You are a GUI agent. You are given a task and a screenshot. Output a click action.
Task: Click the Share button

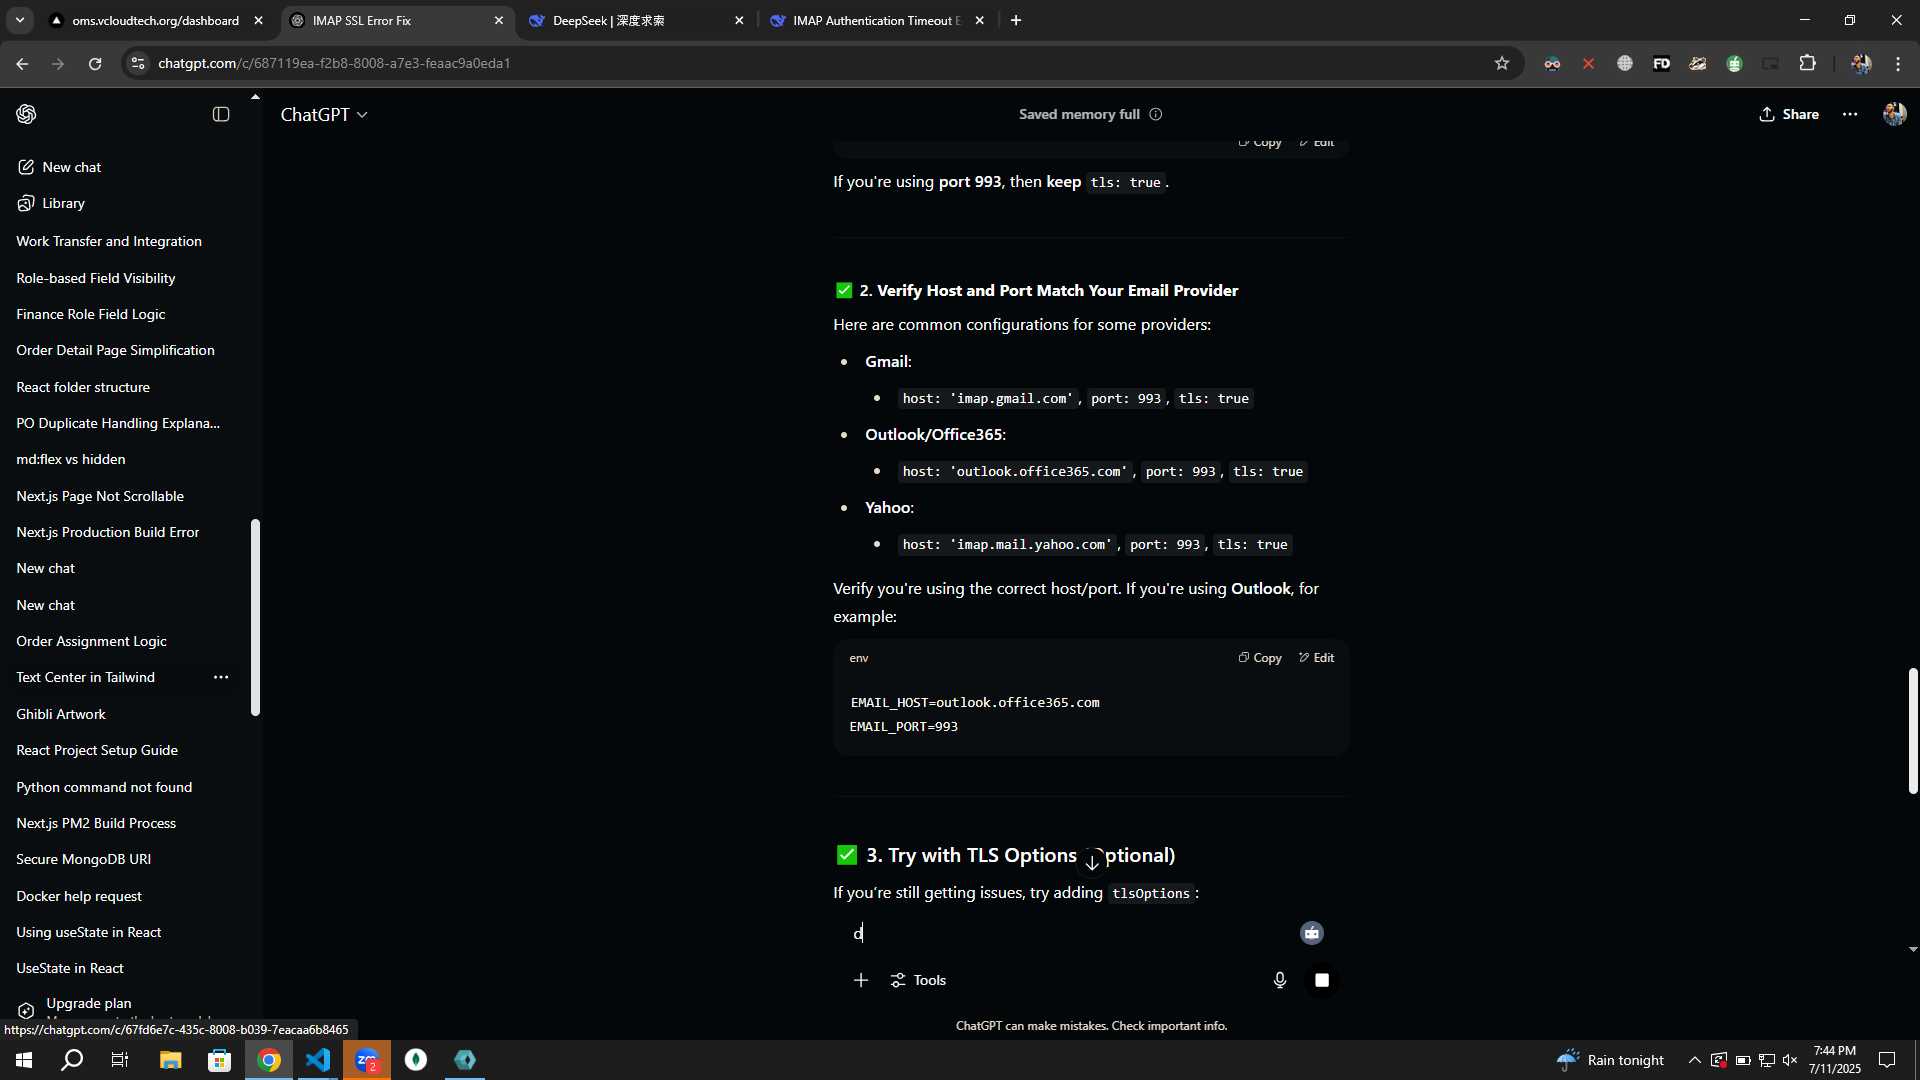tap(1789, 114)
